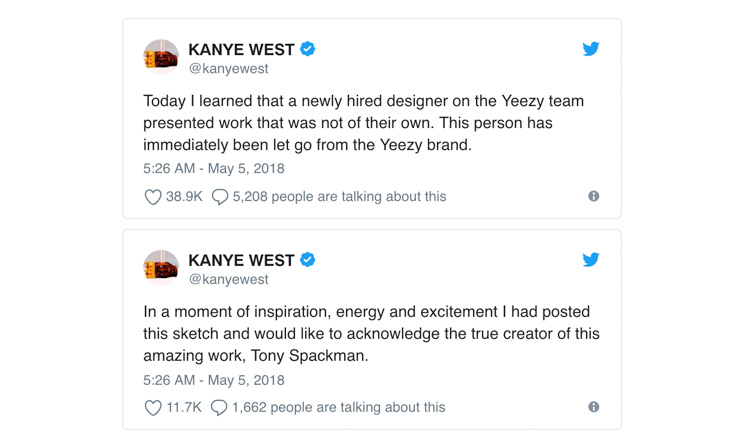The width and height of the screenshot is (750, 442).
Task: View 1,662 people talking about this
Action: 339,408
